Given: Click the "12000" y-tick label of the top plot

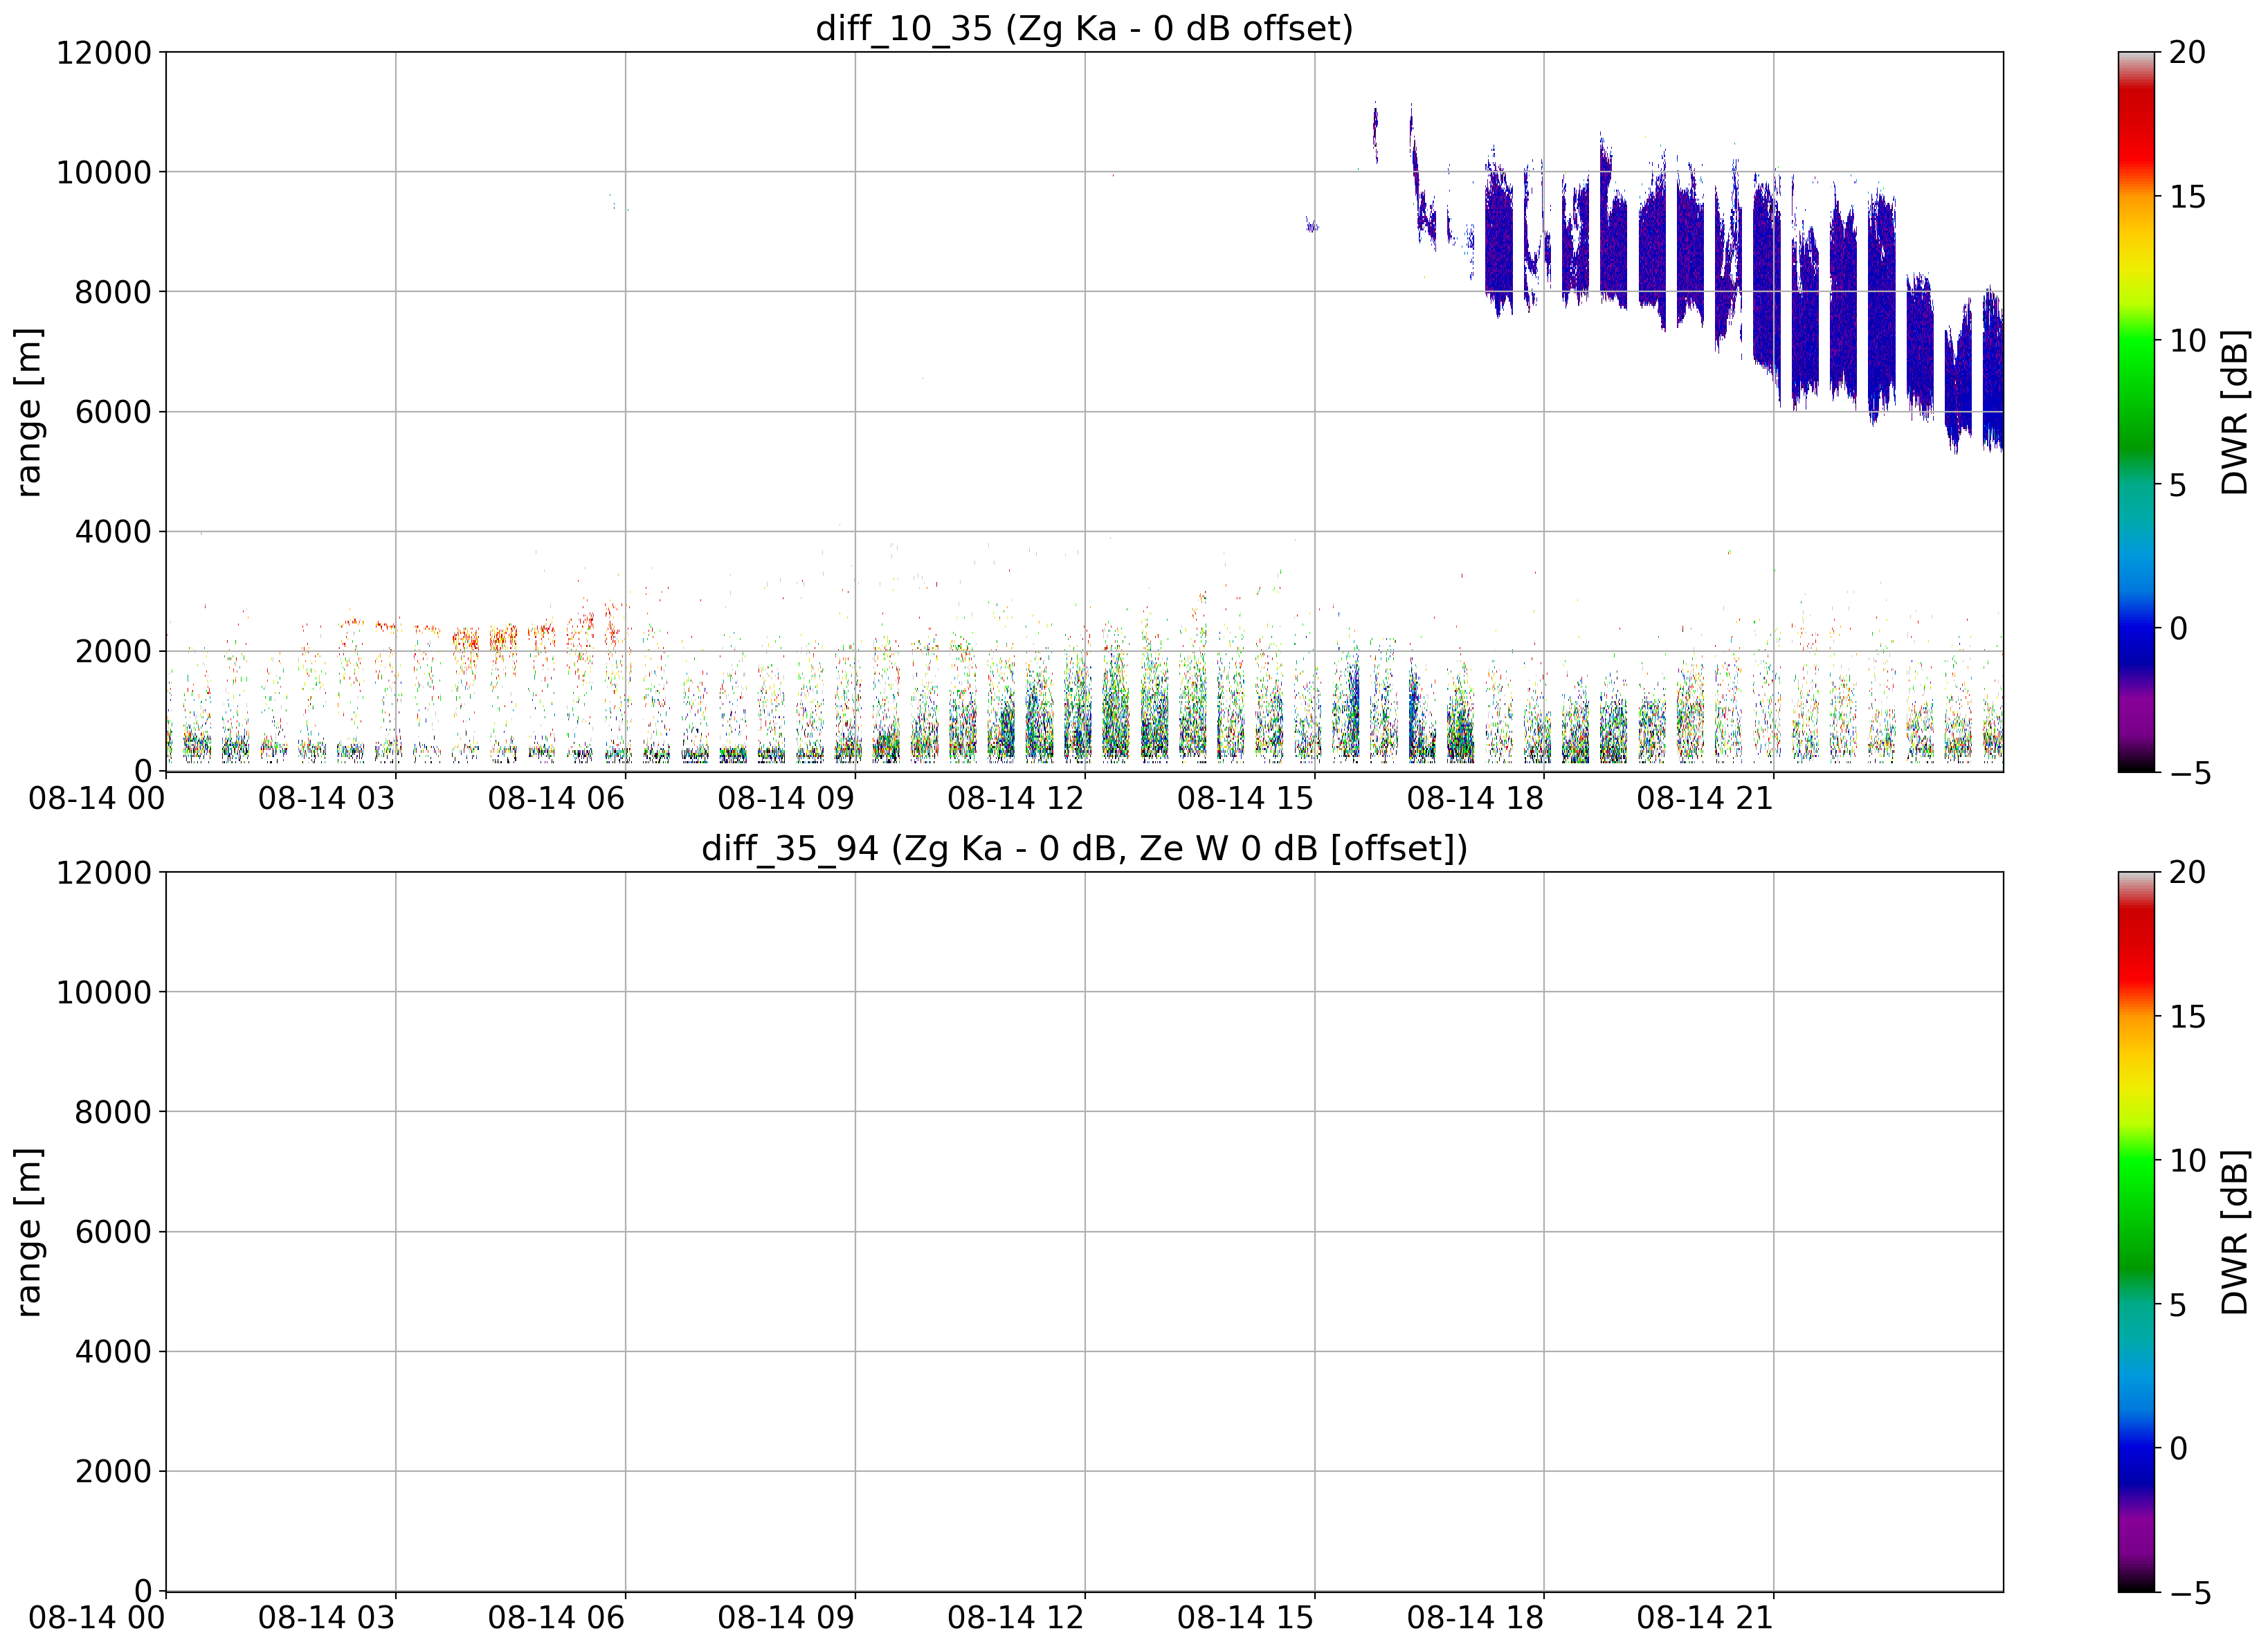Looking at the screenshot, I should [x=104, y=52].
